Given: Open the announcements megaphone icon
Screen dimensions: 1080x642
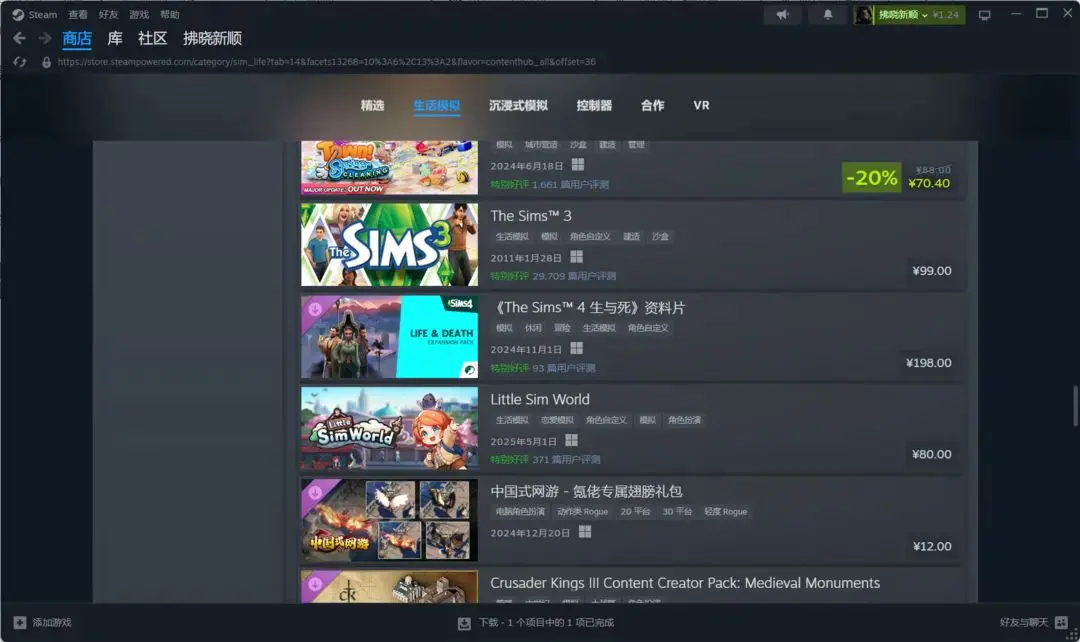Looking at the screenshot, I should pos(782,14).
